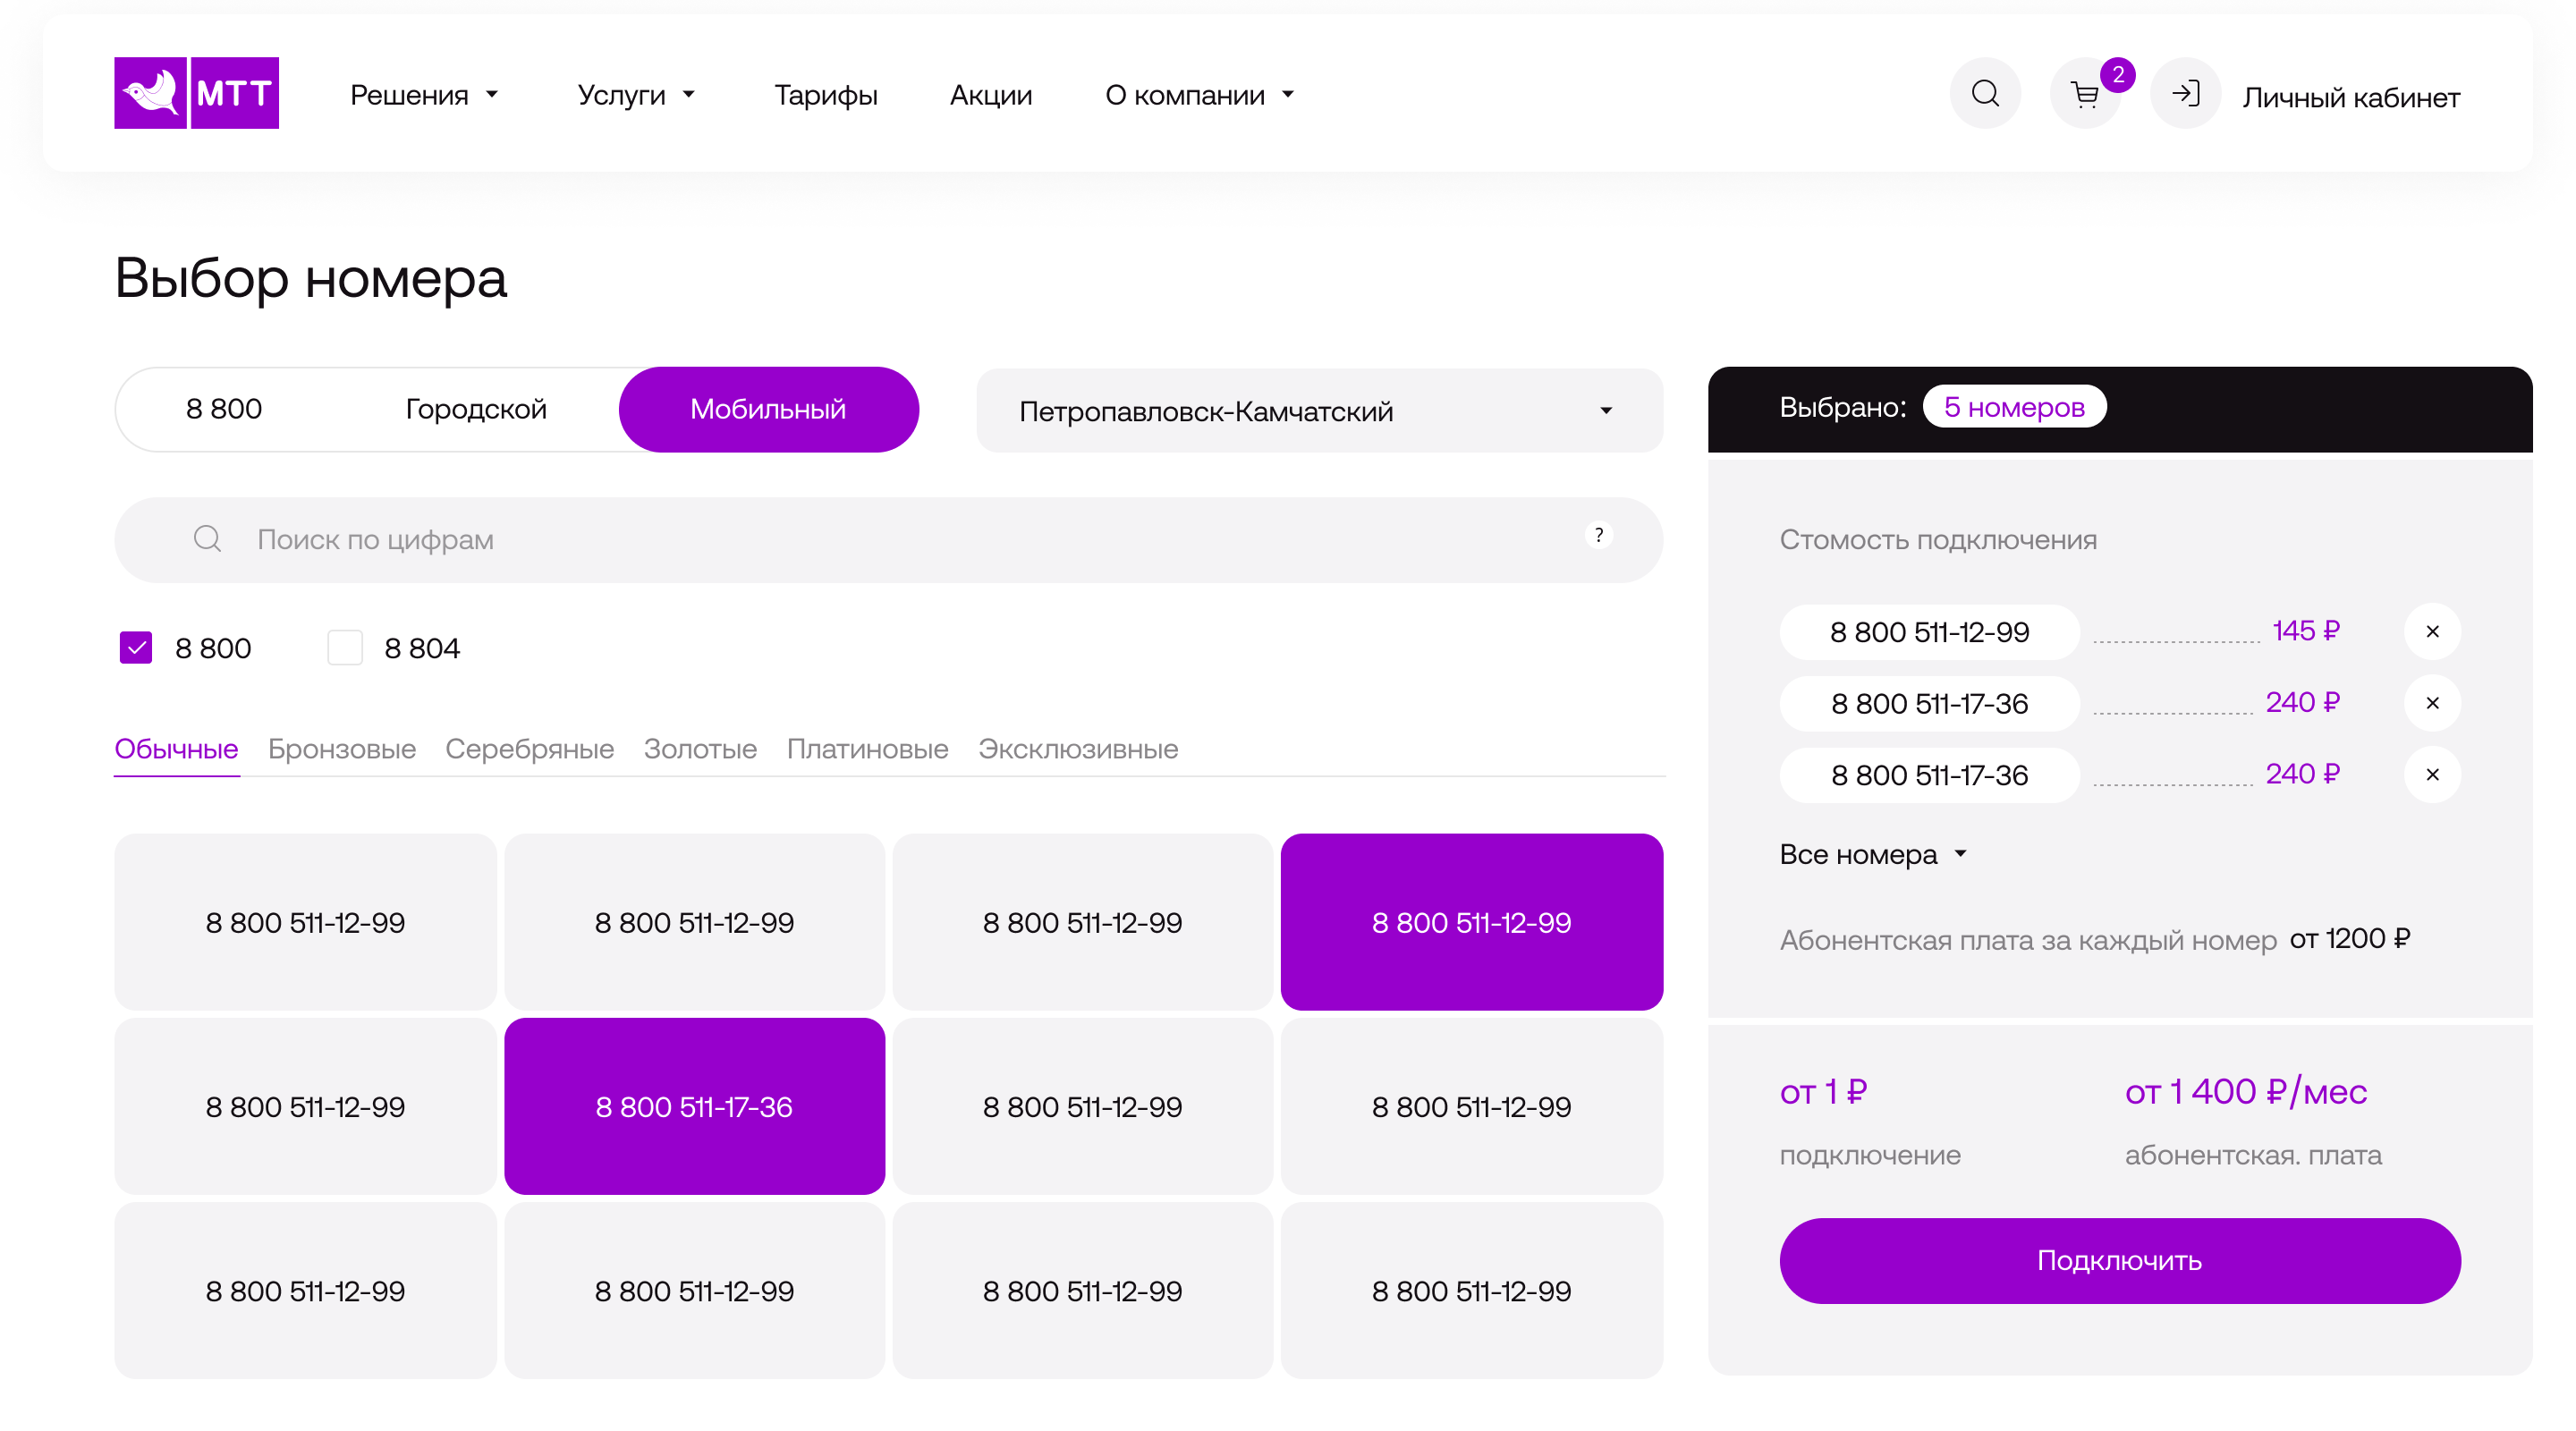This screenshot has height=1431, width=2576.
Task: Uncheck the 8 800 checkbox
Action: [136, 648]
